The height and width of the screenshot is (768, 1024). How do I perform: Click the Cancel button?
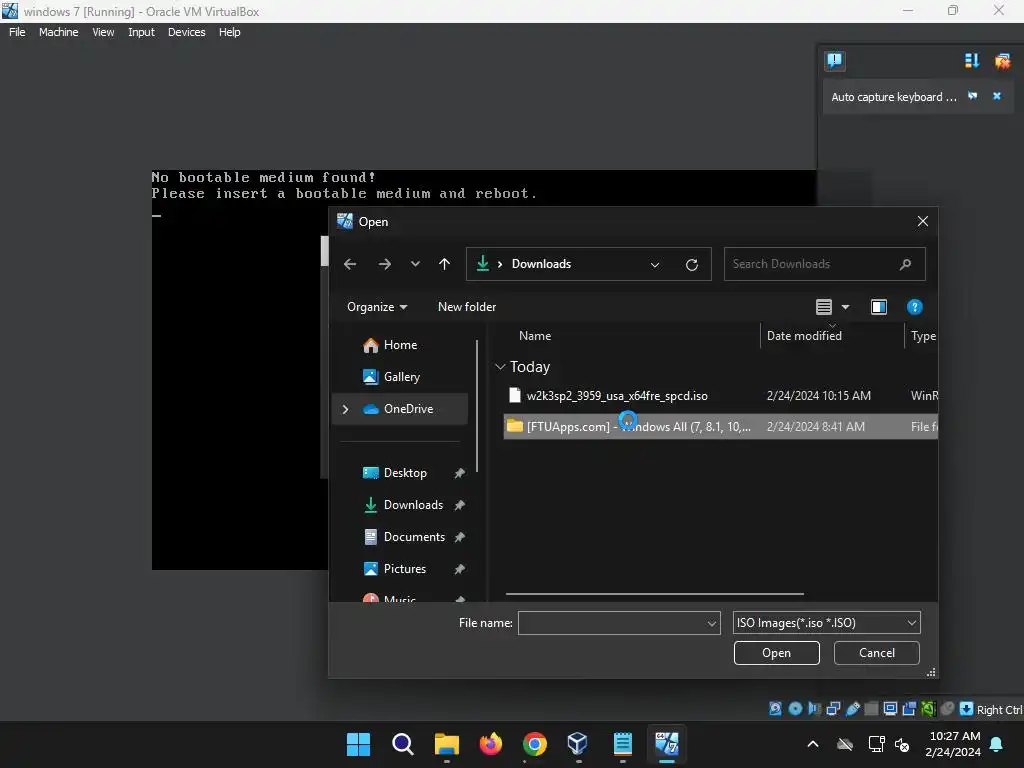point(876,653)
